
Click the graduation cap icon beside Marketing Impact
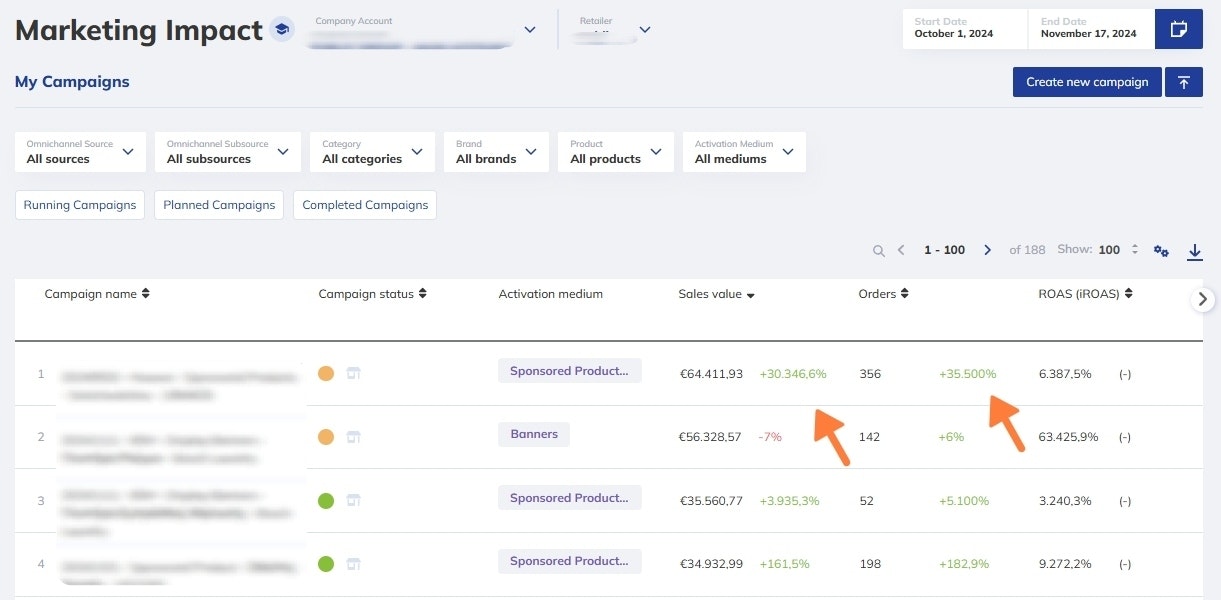click(282, 30)
